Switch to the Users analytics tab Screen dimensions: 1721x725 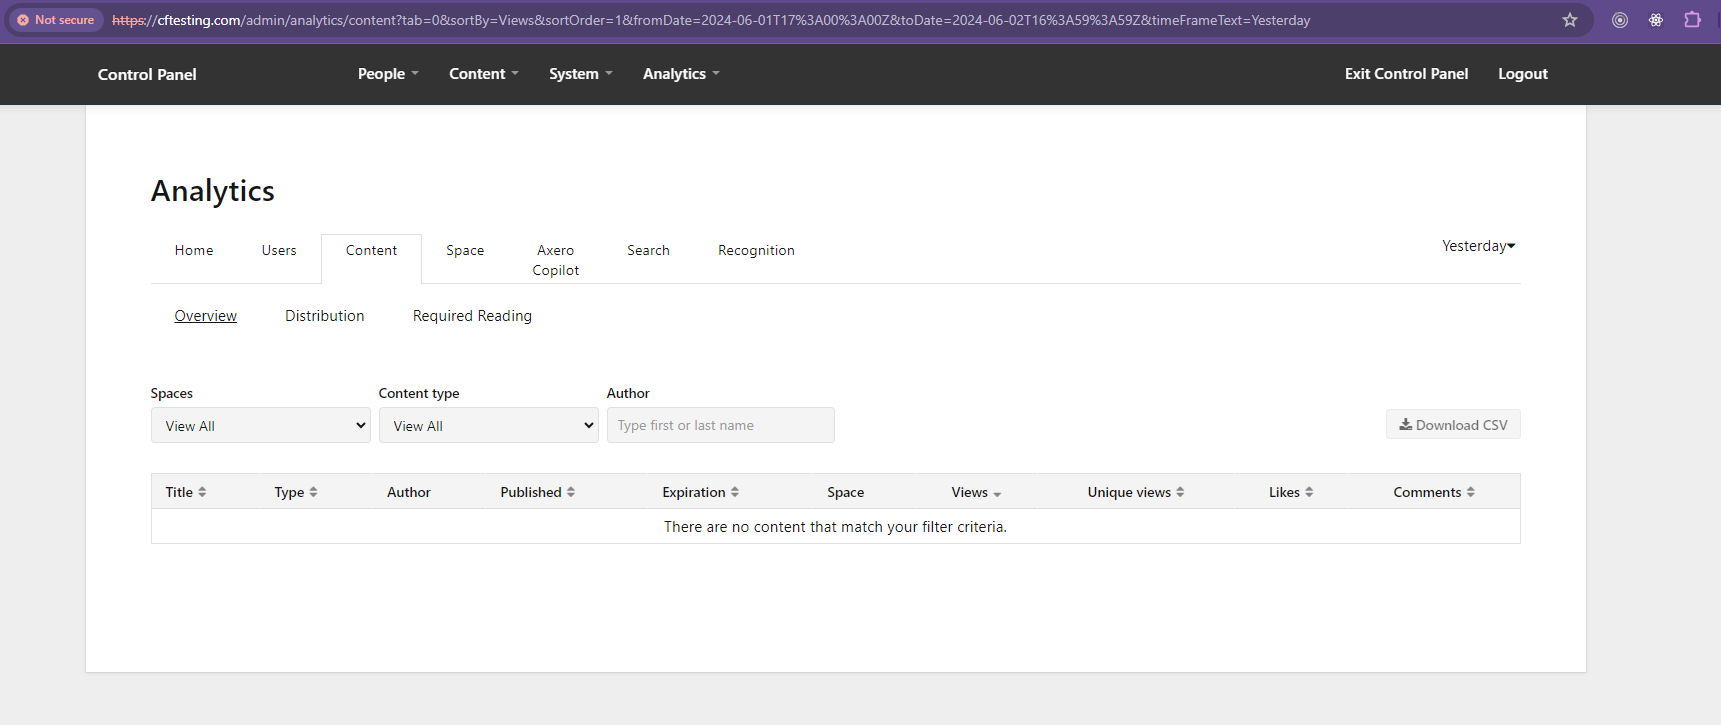point(279,250)
